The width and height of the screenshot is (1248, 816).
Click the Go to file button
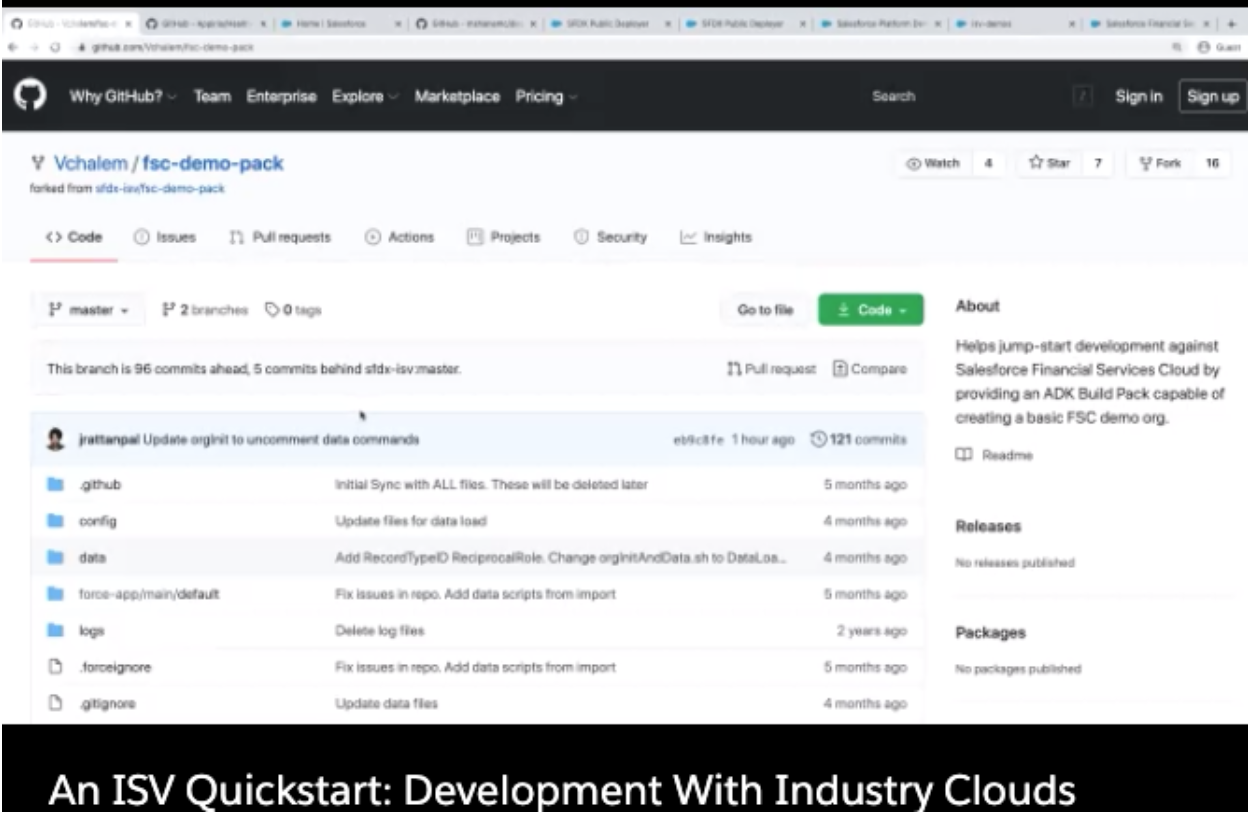765,310
